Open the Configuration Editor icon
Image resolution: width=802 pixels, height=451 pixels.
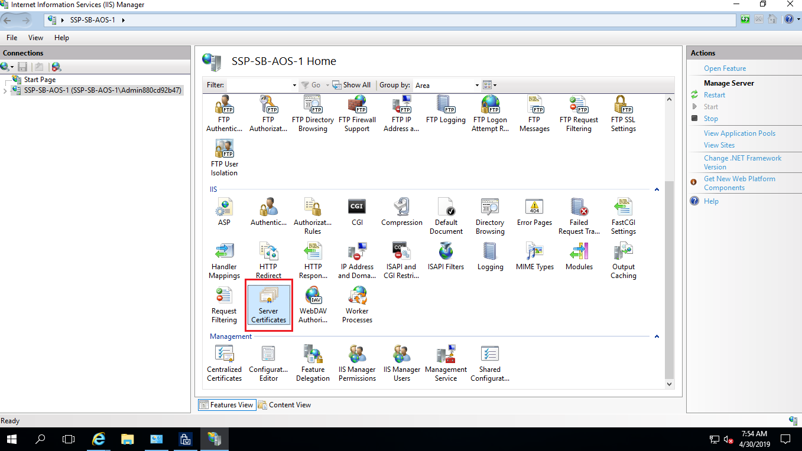click(268, 364)
